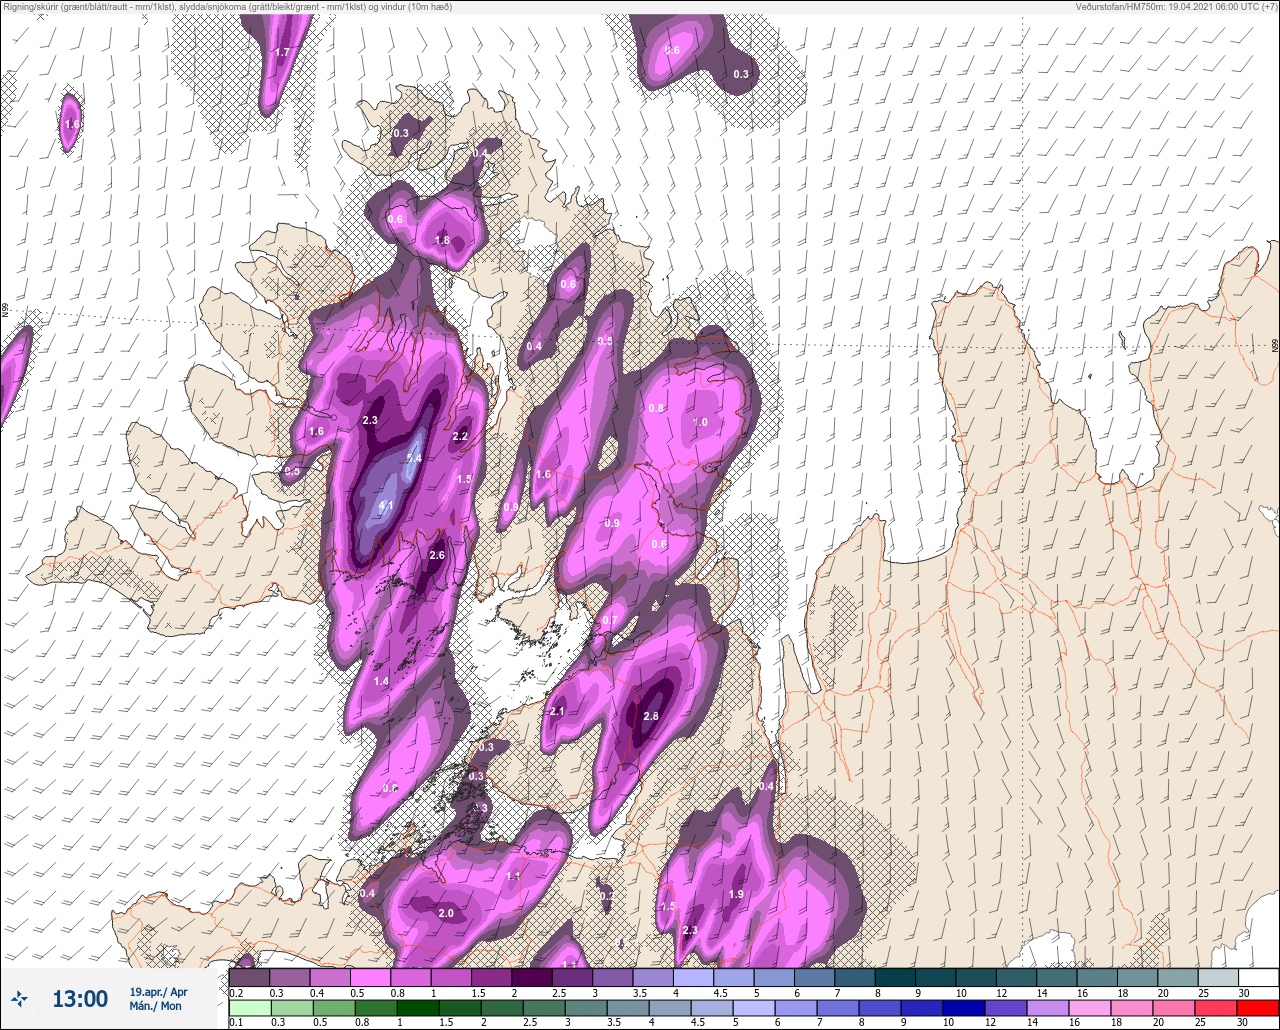
Task: Click the bottom-row red legend swatch for 25
Action: click(x=1218, y=1007)
